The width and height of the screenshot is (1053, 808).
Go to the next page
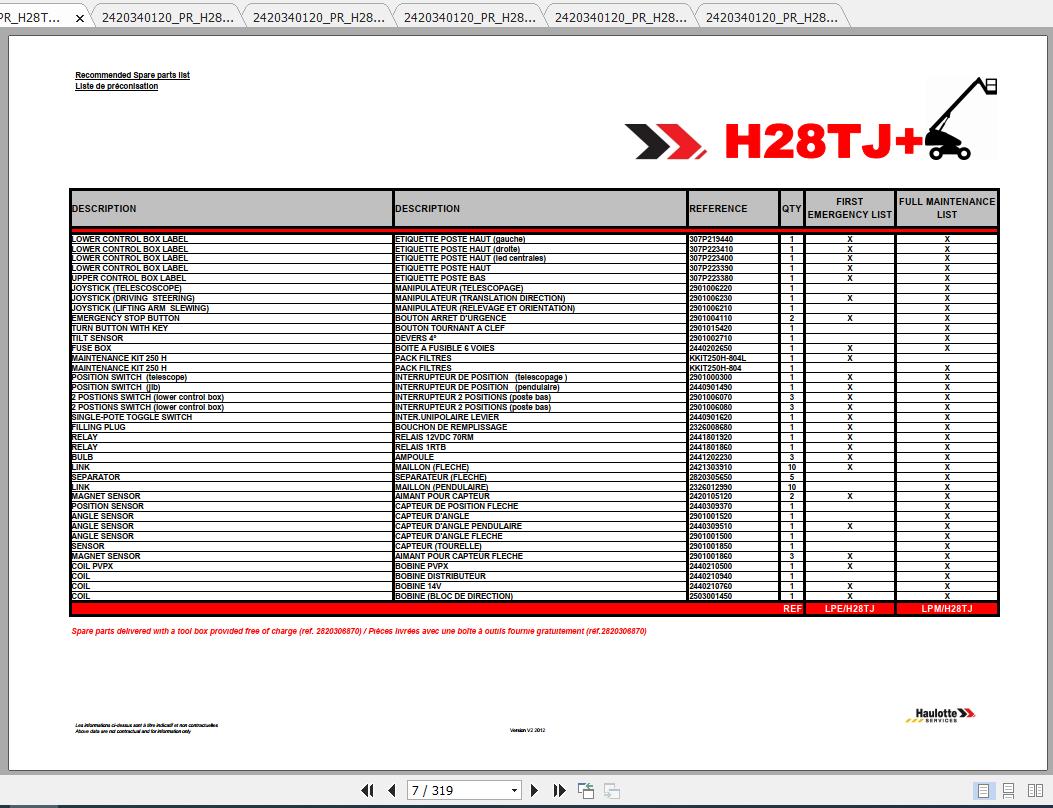point(535,791)
